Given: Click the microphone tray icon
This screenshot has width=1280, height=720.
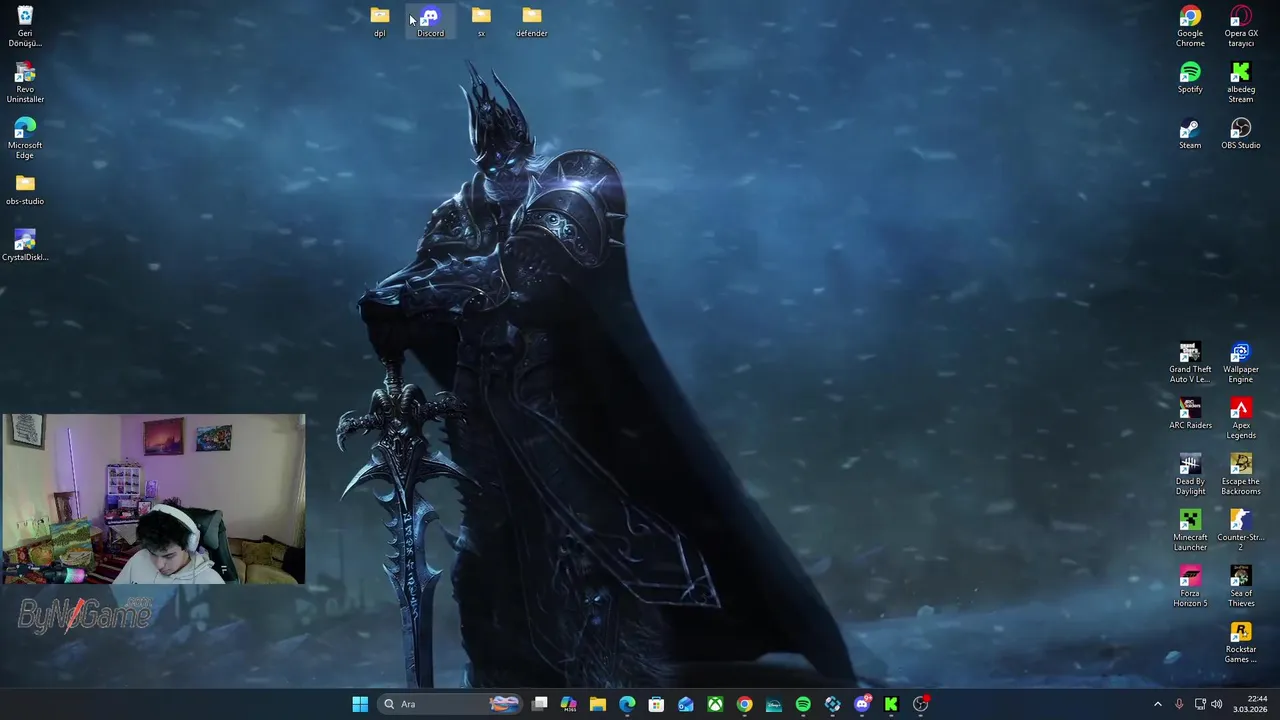Looking at the screenshot, I should (x=1179, y=704).
